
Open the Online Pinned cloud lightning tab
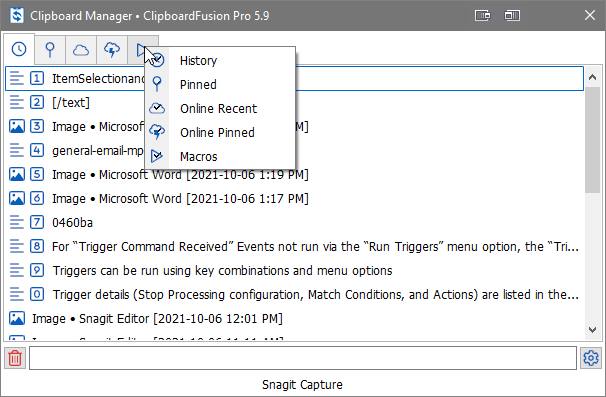[112, 50]
